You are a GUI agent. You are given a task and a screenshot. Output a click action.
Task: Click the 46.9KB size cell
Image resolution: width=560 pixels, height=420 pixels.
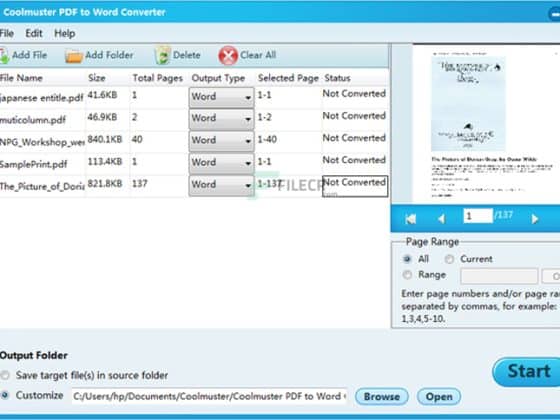point(102,117)
